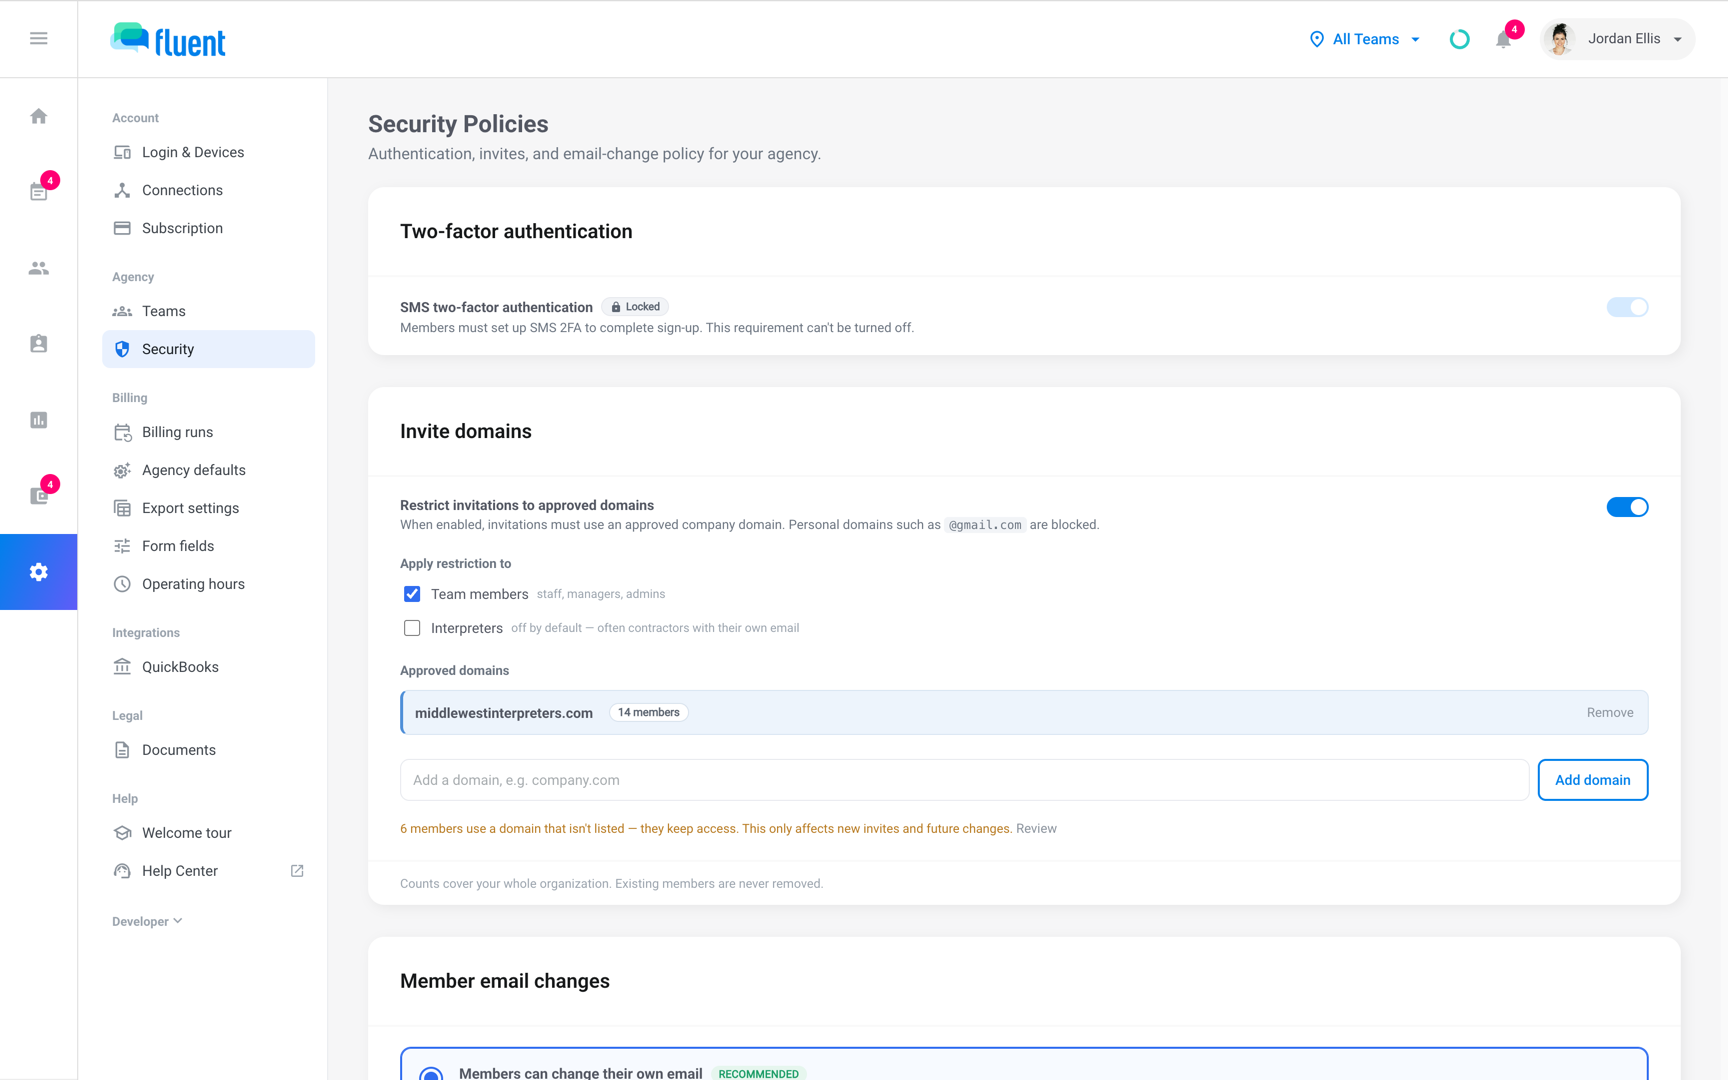
Task: Disable restrict invitations to approved domains
Action: pos(1627,507)
